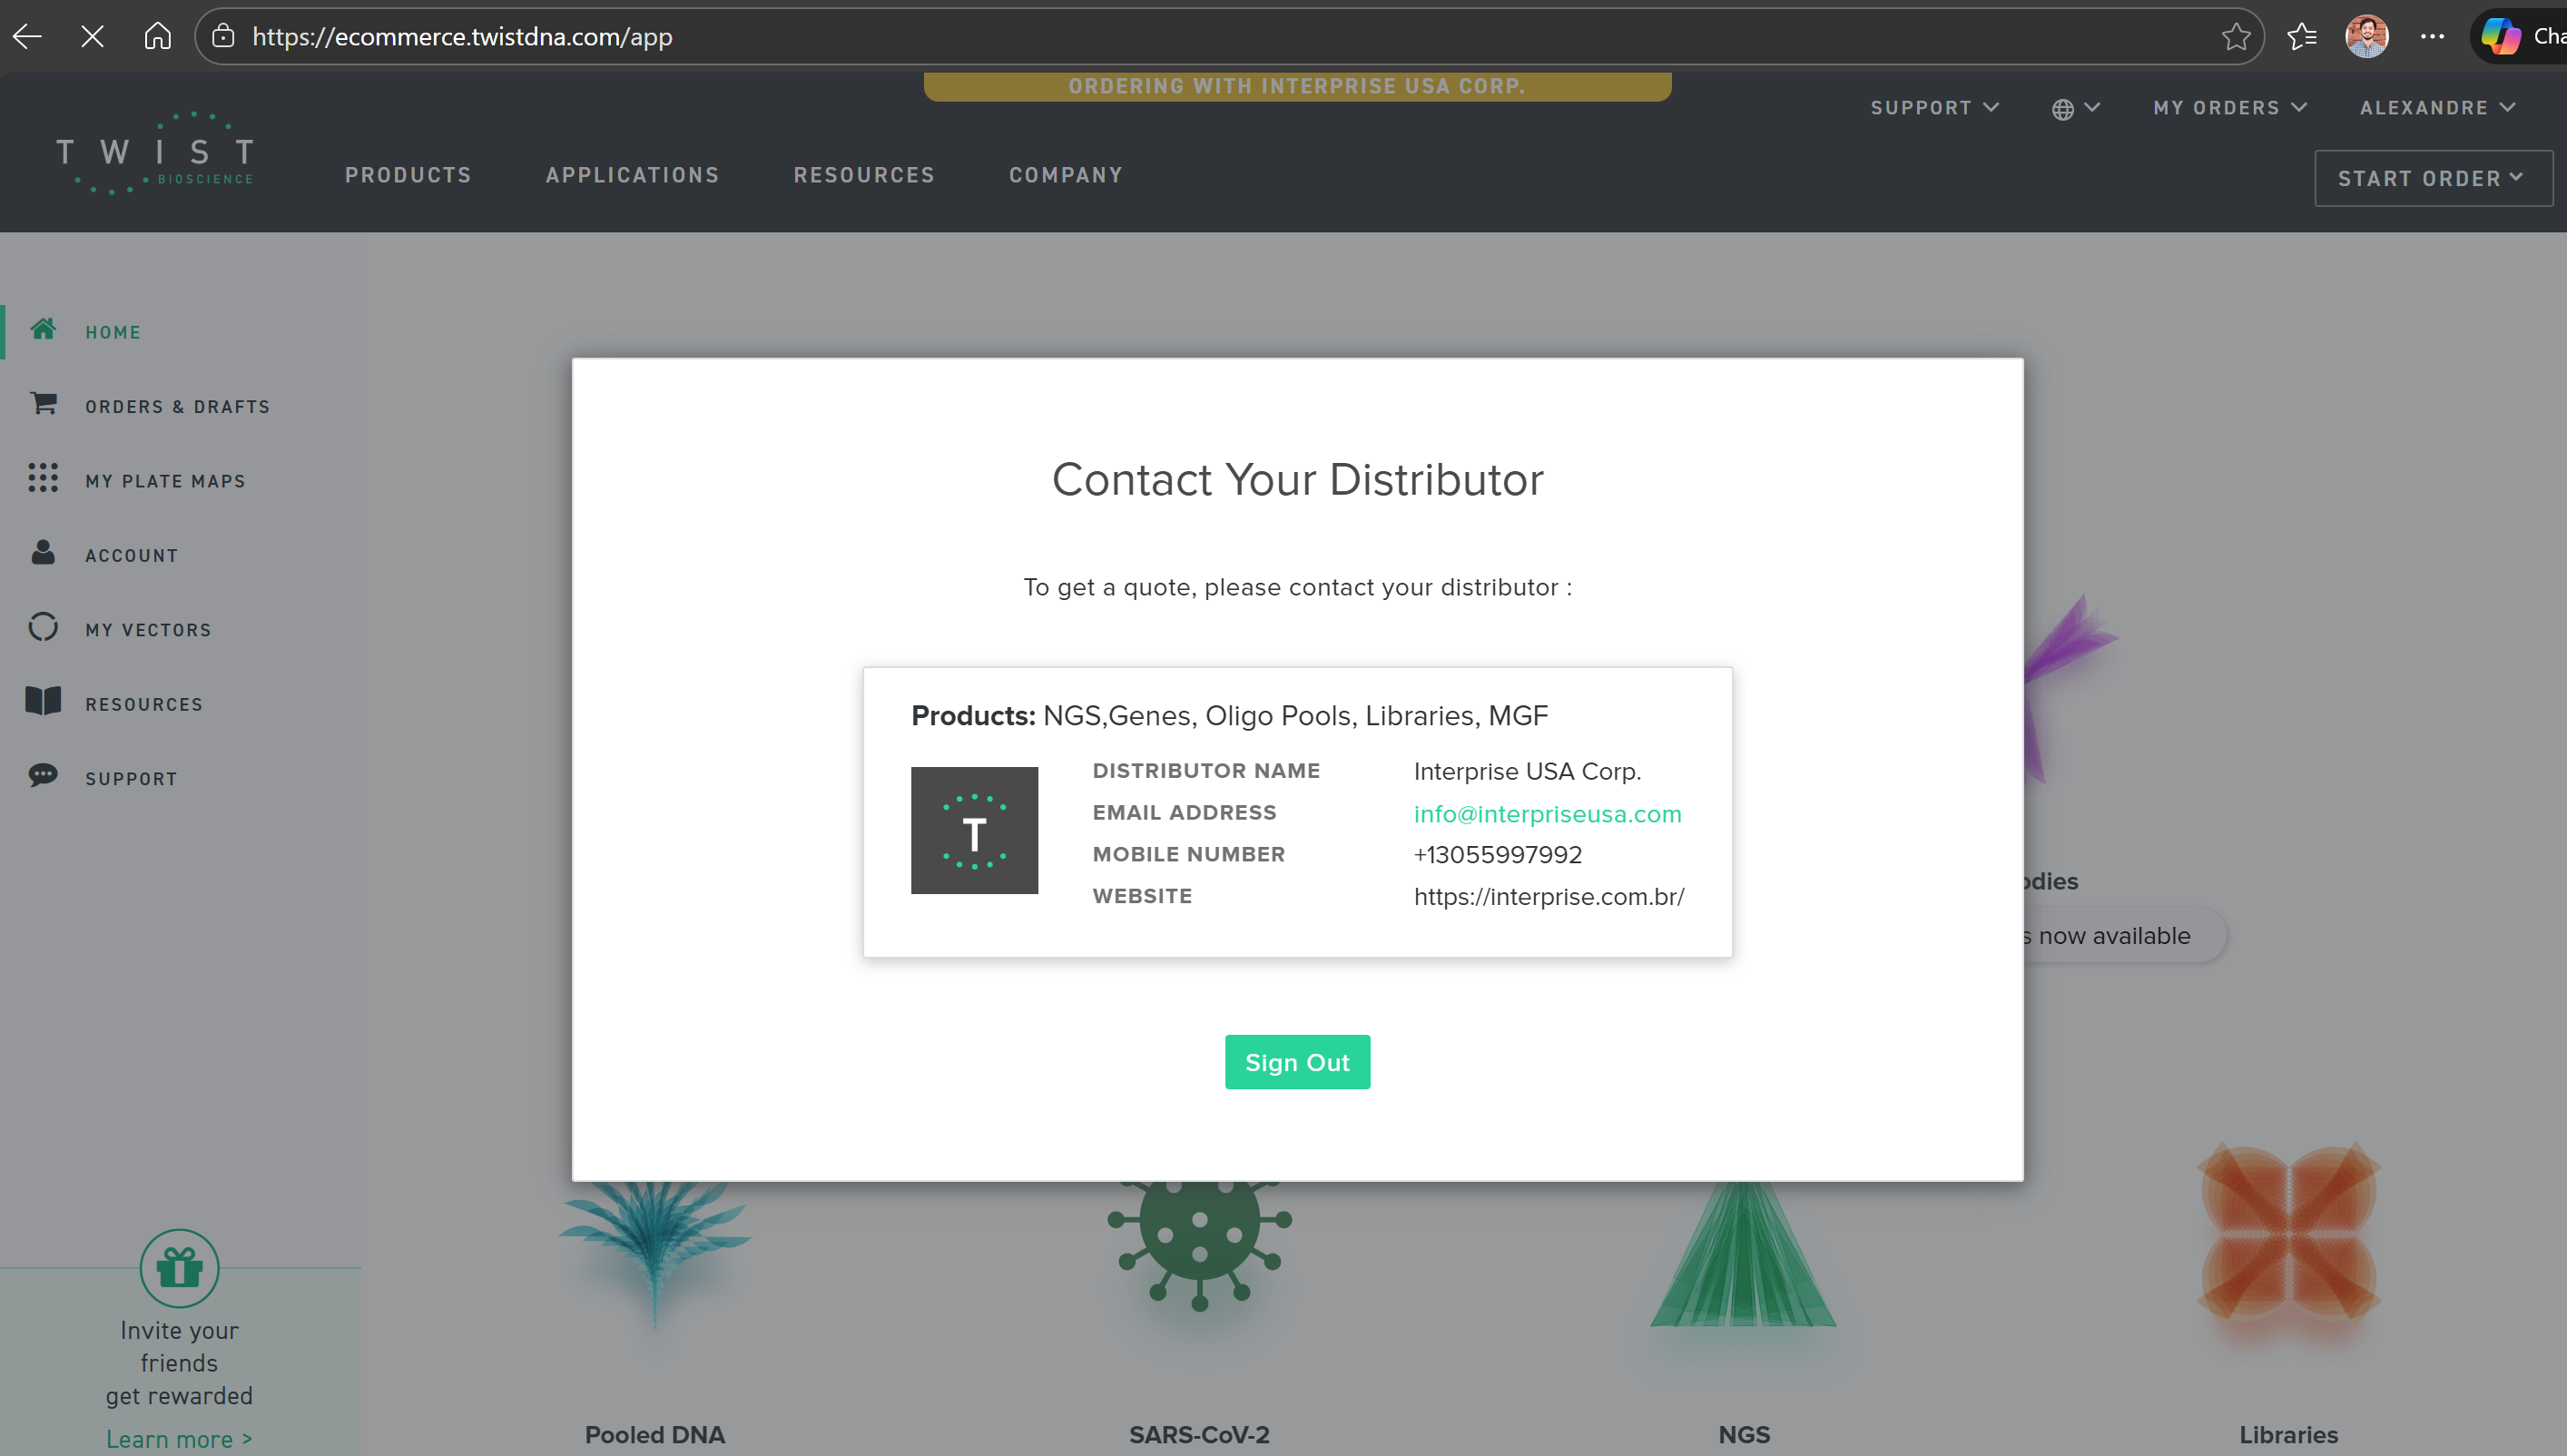
Task: Open the language globe dropdown
Action: tap(2075, 108)
